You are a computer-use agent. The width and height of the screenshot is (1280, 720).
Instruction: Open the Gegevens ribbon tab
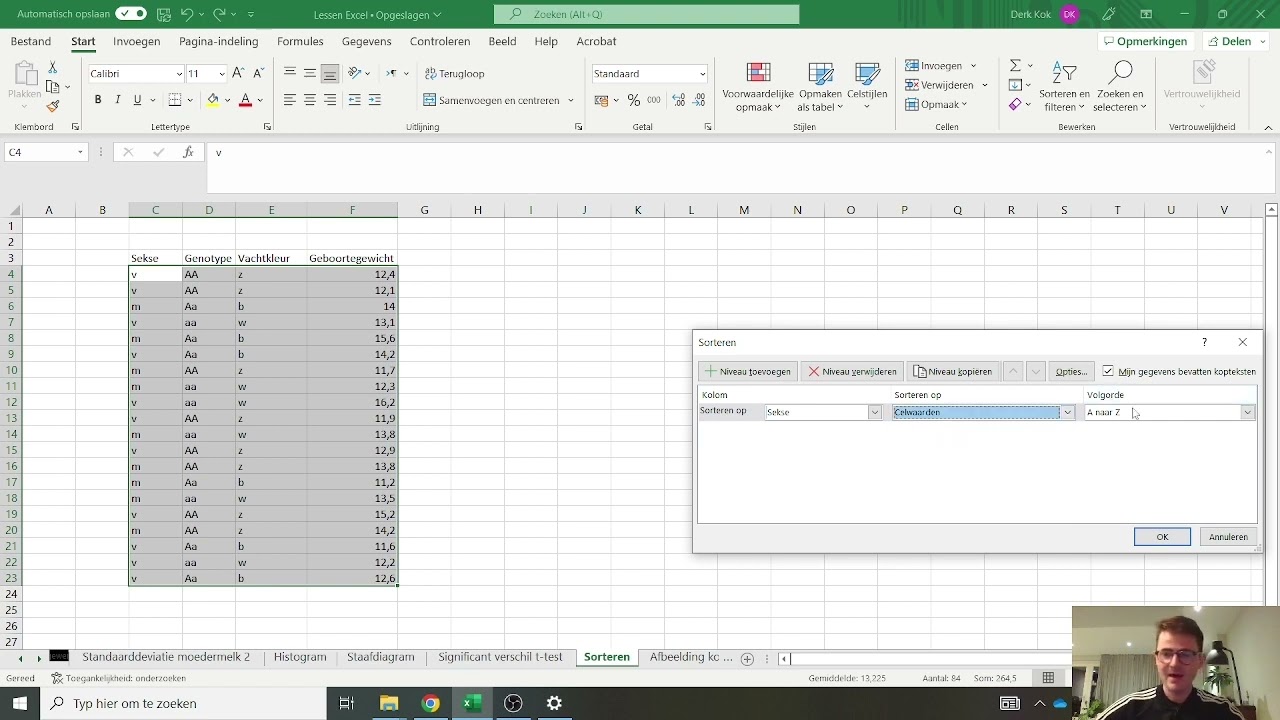(367, 41)
